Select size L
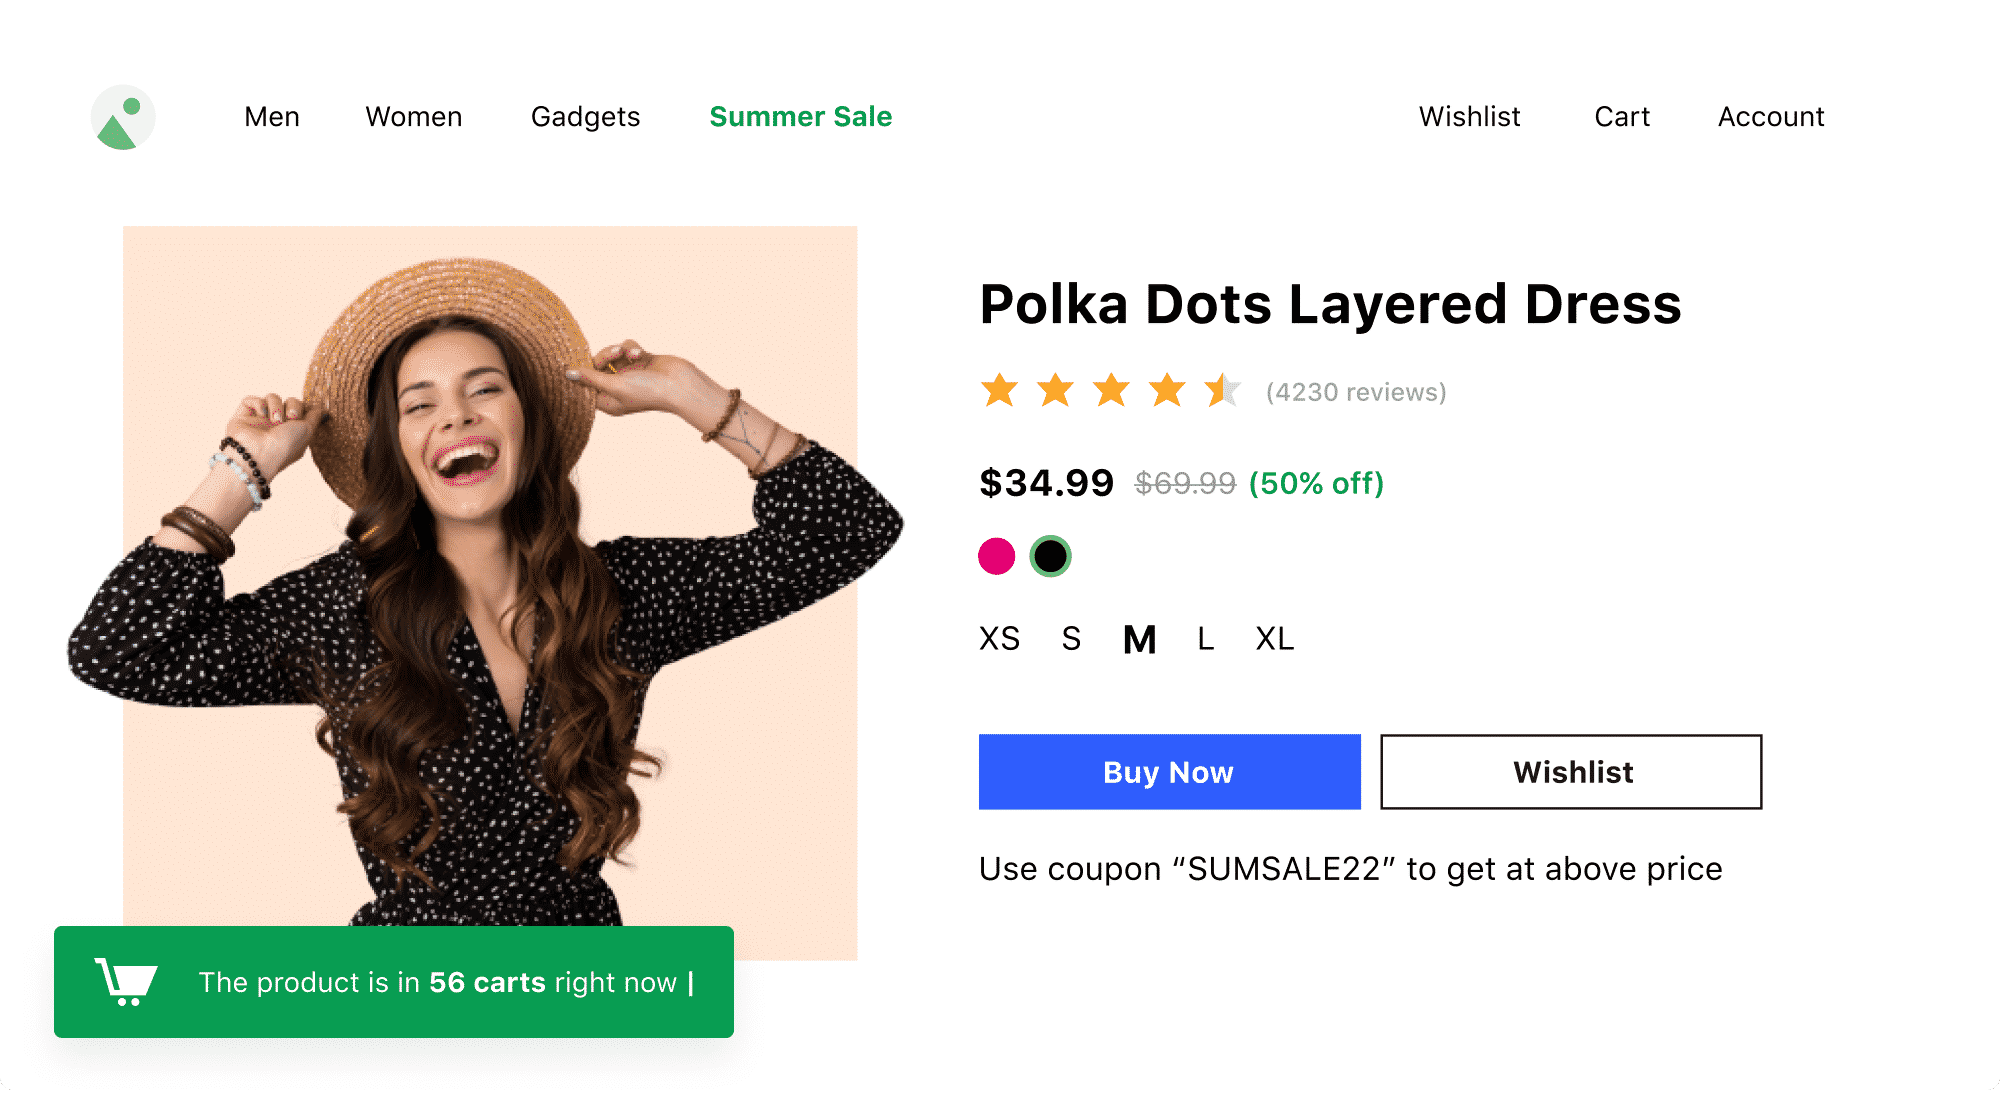Image resolution: width=2000 pixels, height=1098 pixels. pyautogui.click(x=1204, y=638)
